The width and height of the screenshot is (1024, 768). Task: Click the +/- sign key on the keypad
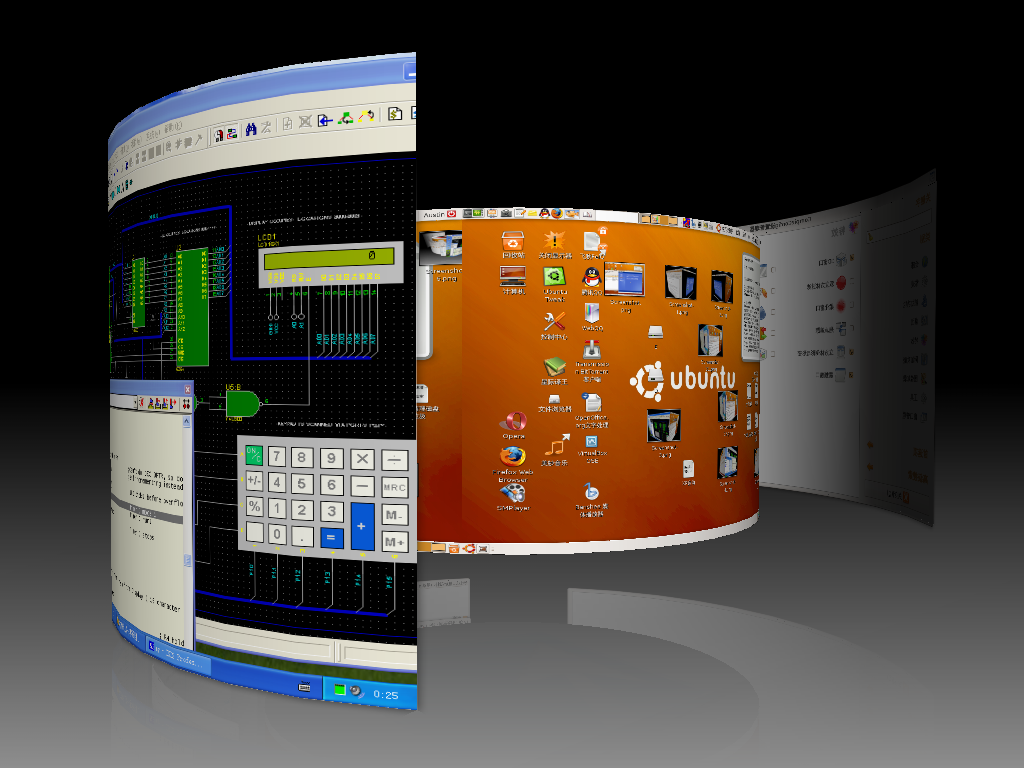pyautogui.click(x=253, y=481)
